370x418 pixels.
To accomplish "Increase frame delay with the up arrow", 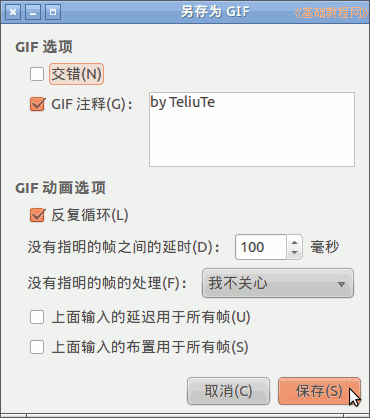I will [x=294, y=242].
